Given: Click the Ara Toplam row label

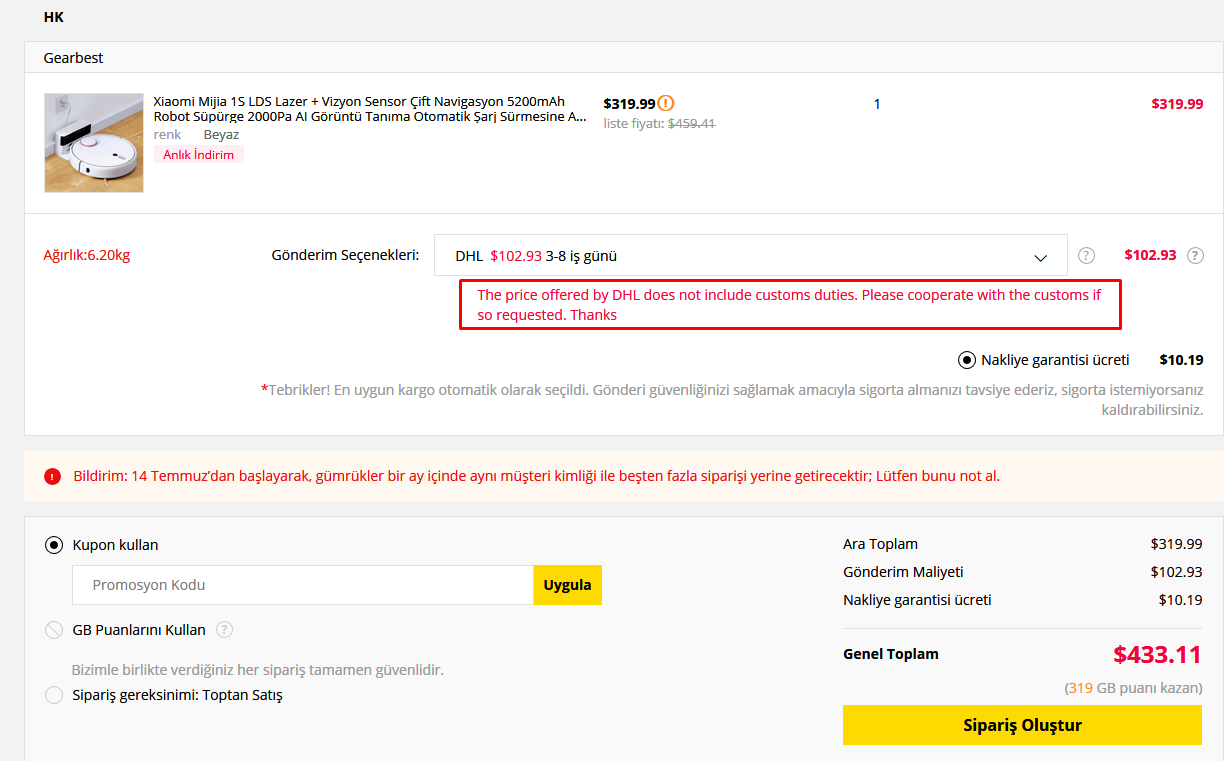Looking at the screenshot, I should [x=881, y=544].
